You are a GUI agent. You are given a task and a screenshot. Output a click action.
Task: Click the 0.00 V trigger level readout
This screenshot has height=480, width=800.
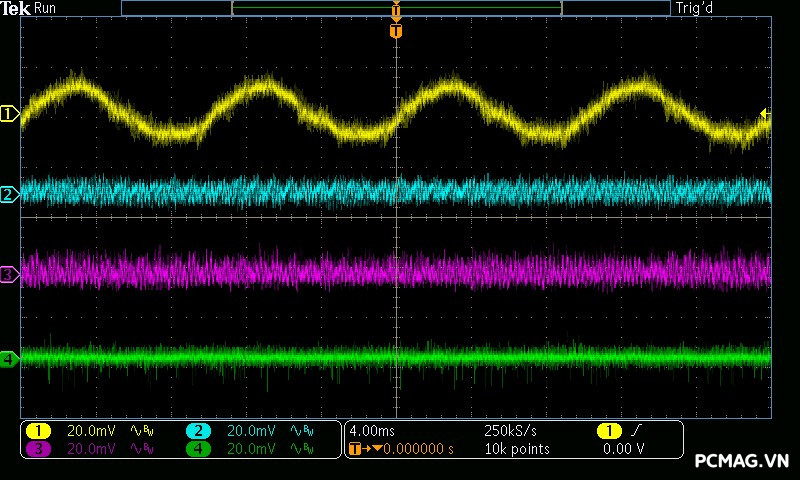point(623,449)
